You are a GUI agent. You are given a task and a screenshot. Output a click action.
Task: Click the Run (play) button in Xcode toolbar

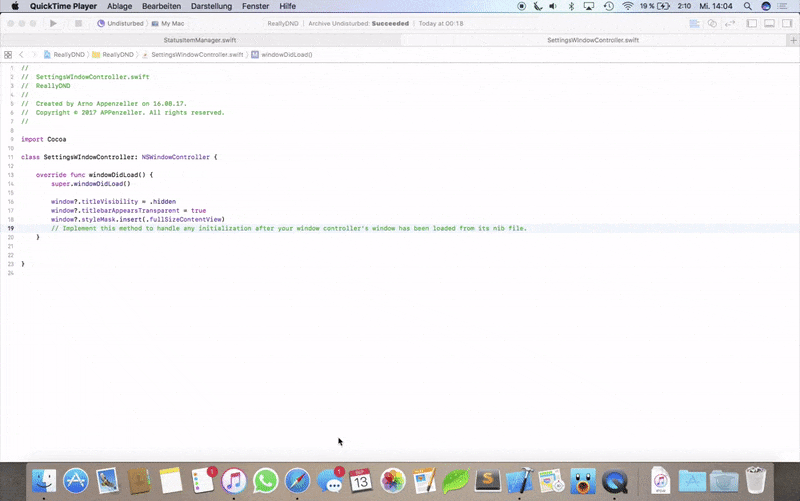click(x=53, y=23)
